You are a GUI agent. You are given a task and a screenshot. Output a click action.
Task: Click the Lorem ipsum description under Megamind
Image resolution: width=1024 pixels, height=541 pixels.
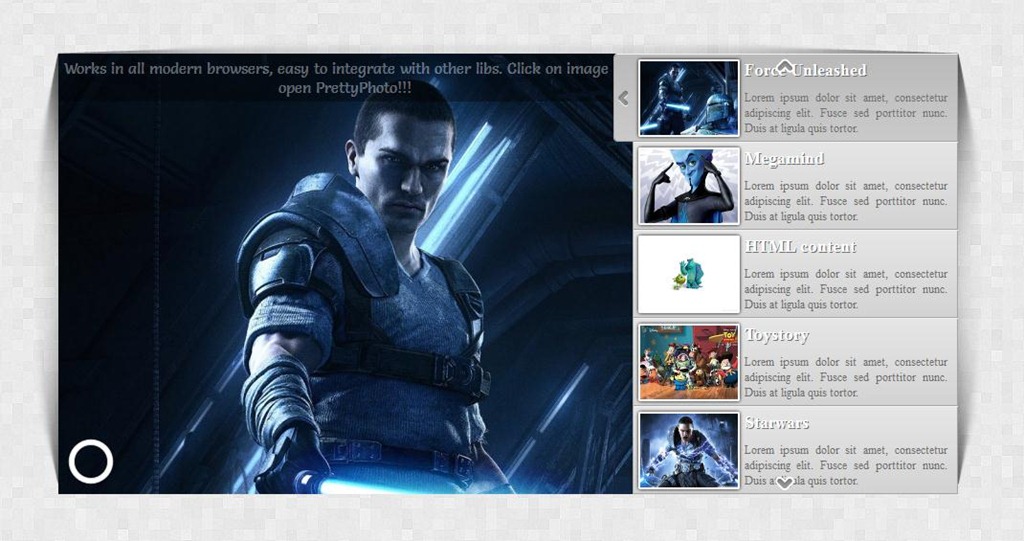coord(846,201)
